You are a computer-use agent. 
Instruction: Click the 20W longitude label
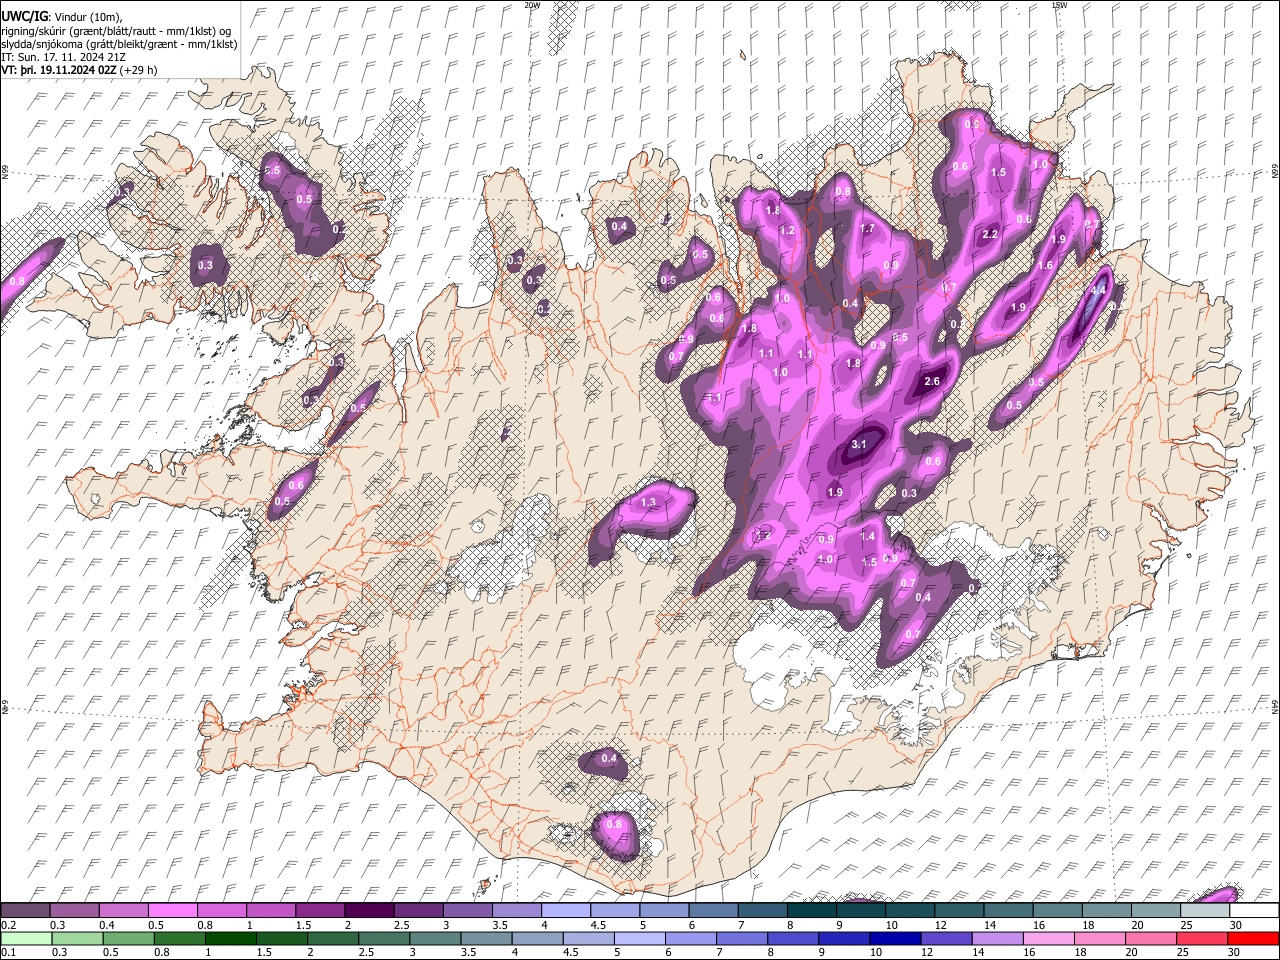pos(532,5)
